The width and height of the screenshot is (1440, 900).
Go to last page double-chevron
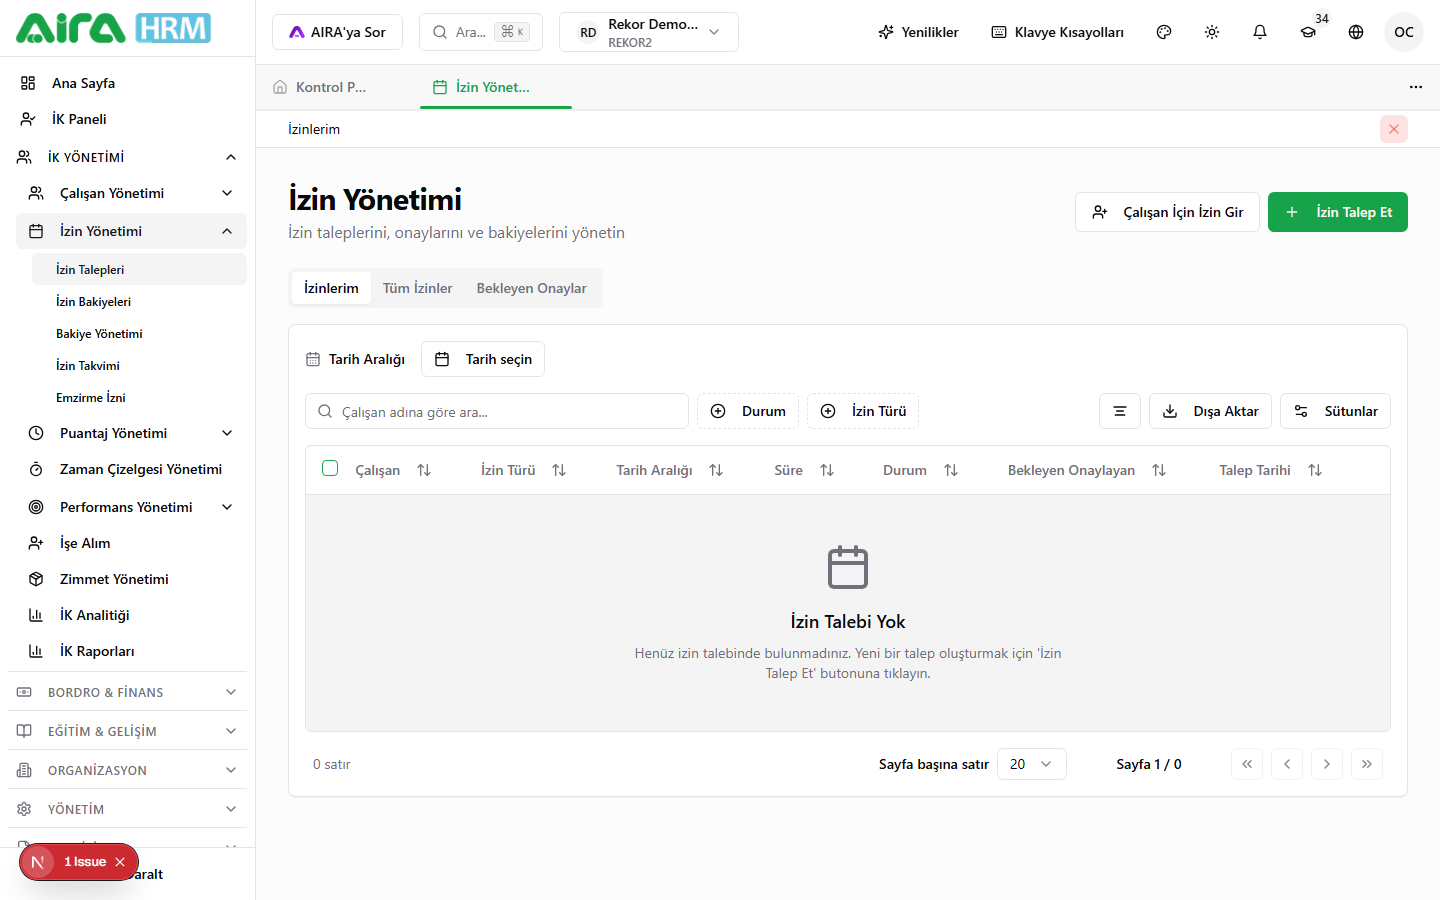coord(1367,764)
